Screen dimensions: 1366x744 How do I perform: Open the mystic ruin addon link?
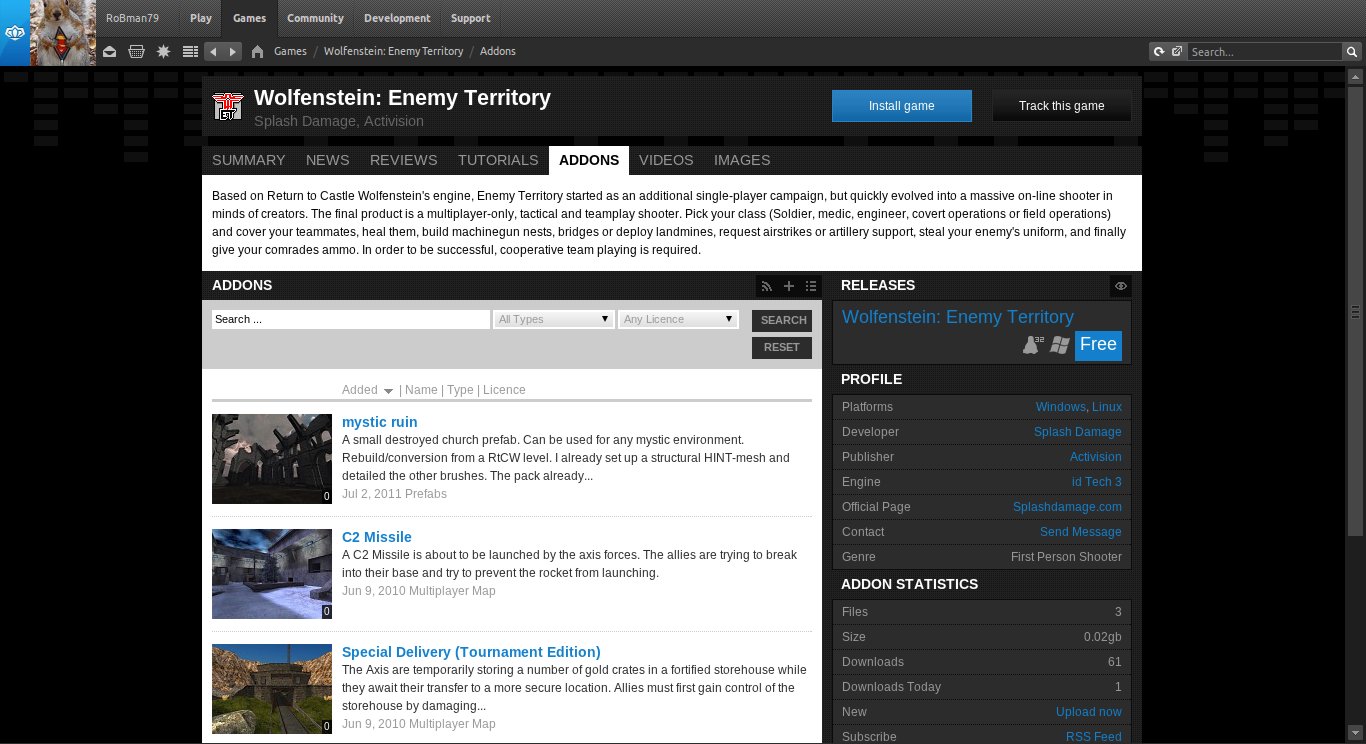coord(379,422)
